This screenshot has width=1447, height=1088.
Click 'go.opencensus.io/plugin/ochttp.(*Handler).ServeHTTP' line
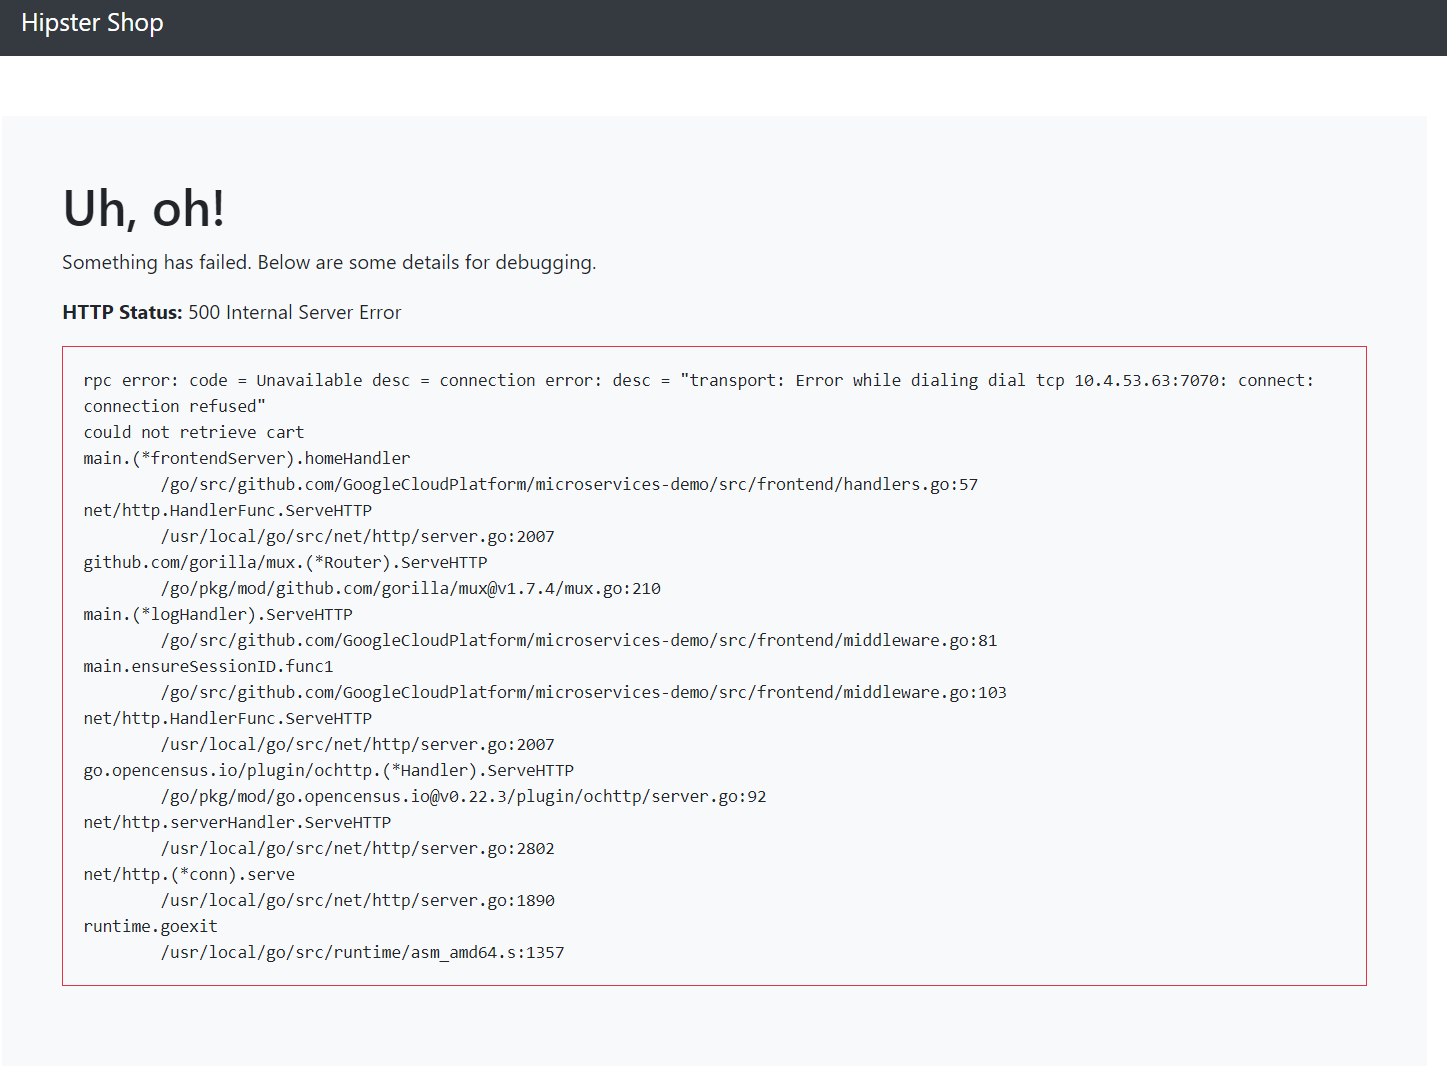click(329, 770)
